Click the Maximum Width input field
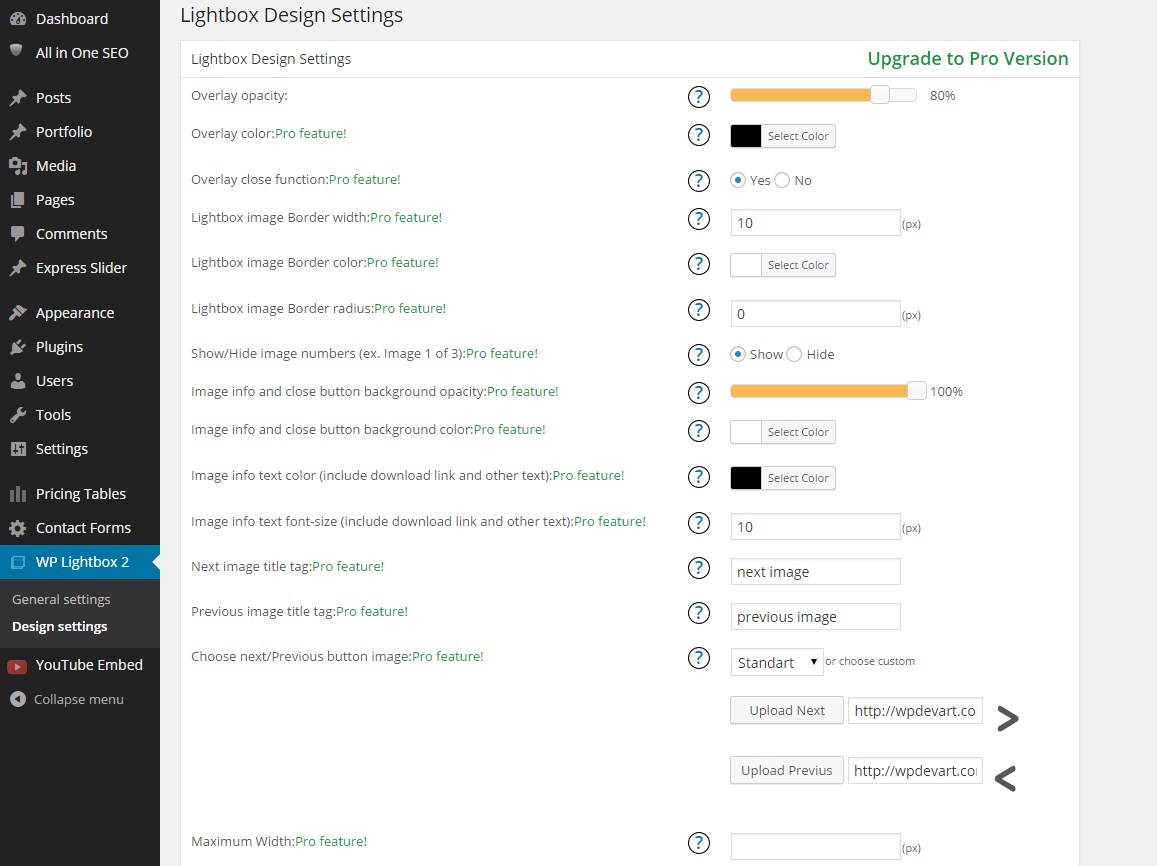 [815, 846]
